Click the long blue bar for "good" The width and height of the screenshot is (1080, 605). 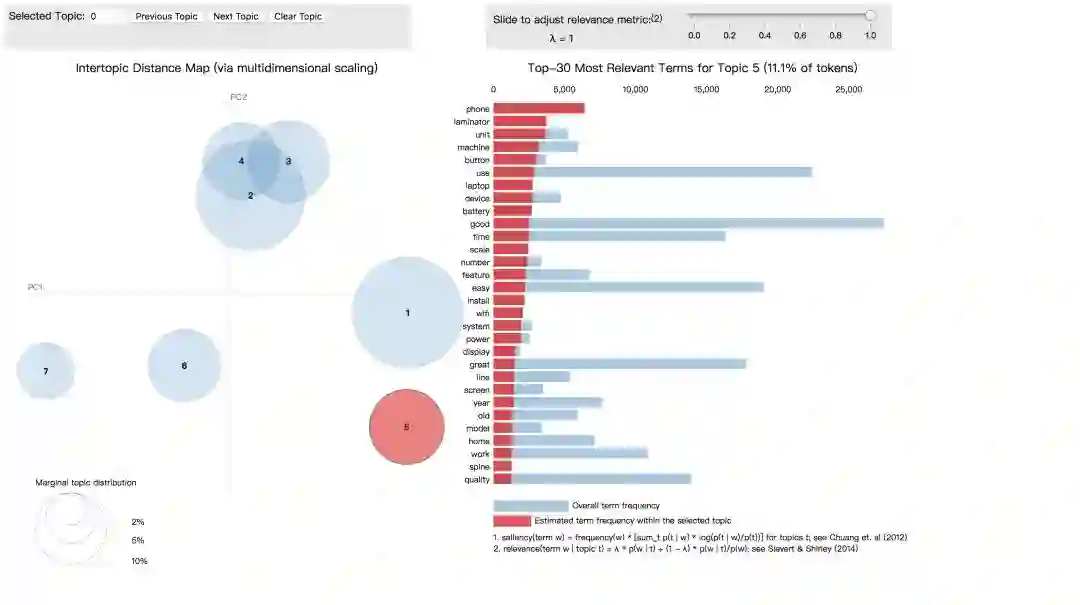[700, 224]
